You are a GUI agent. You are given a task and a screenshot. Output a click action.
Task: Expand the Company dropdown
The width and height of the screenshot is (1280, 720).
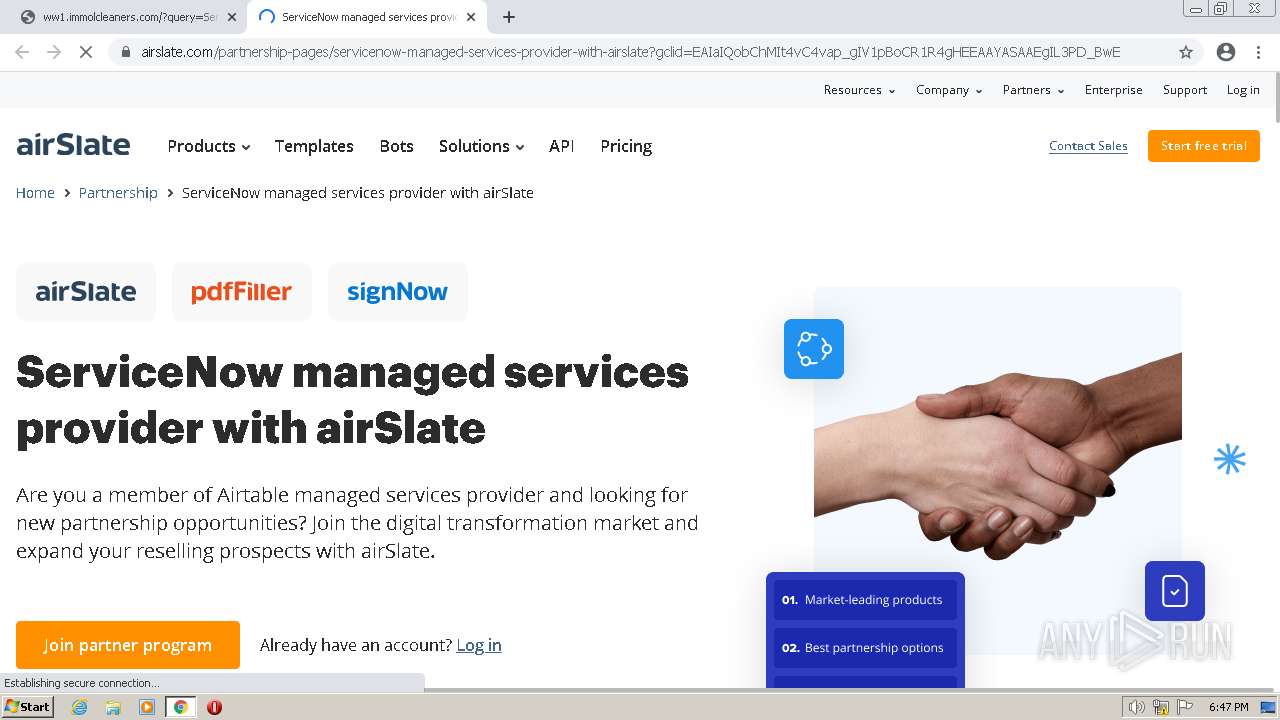tap(949, 90)
